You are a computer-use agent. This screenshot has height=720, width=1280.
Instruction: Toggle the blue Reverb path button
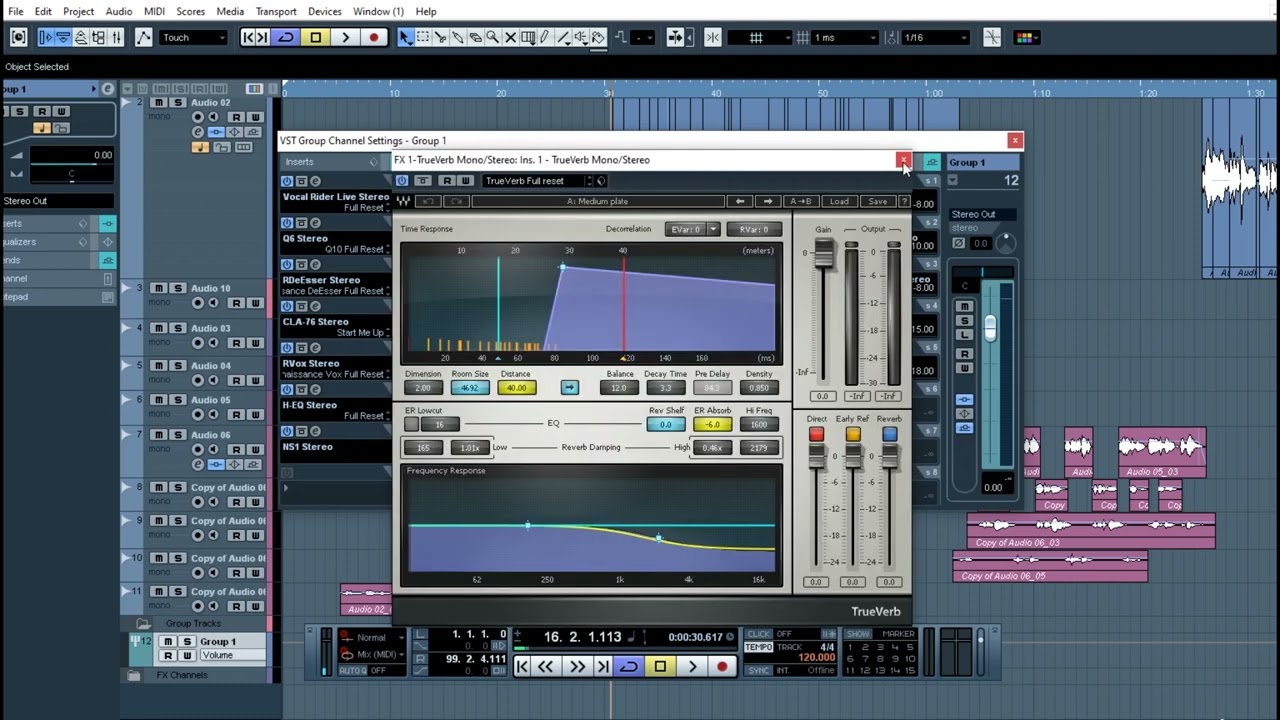coord(889,434)
